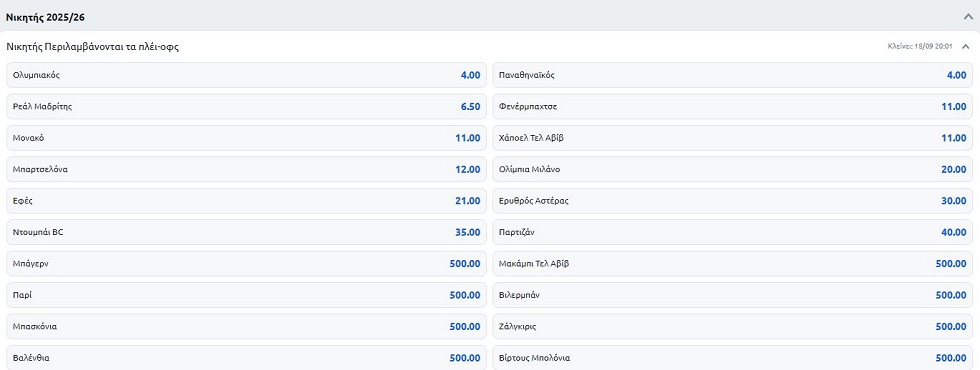Select Βιλερμπάν outright at 500.00
The height and width of the screenshot is (370, 980).
pos(732,295)
